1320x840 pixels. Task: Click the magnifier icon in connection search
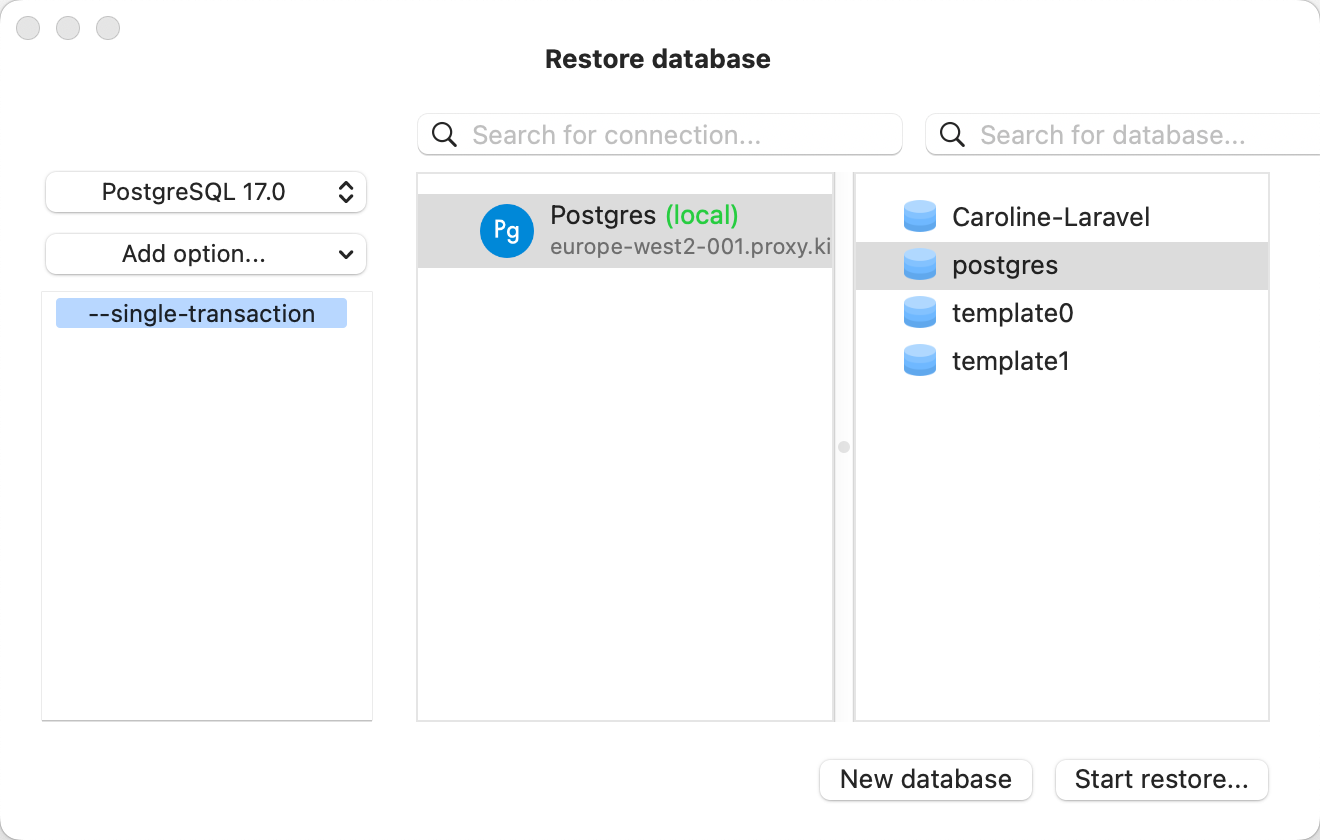pyautogui.click(x=444, y=134)
